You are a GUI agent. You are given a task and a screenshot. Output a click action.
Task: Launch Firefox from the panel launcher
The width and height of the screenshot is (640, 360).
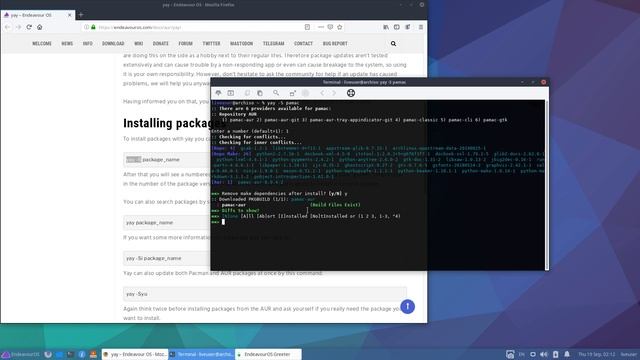(48, 354)
